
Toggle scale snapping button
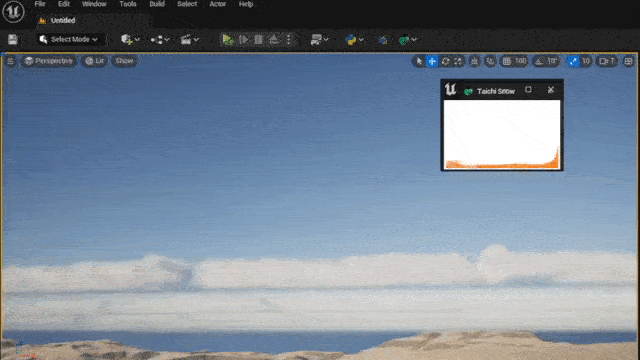pos(573,61)
